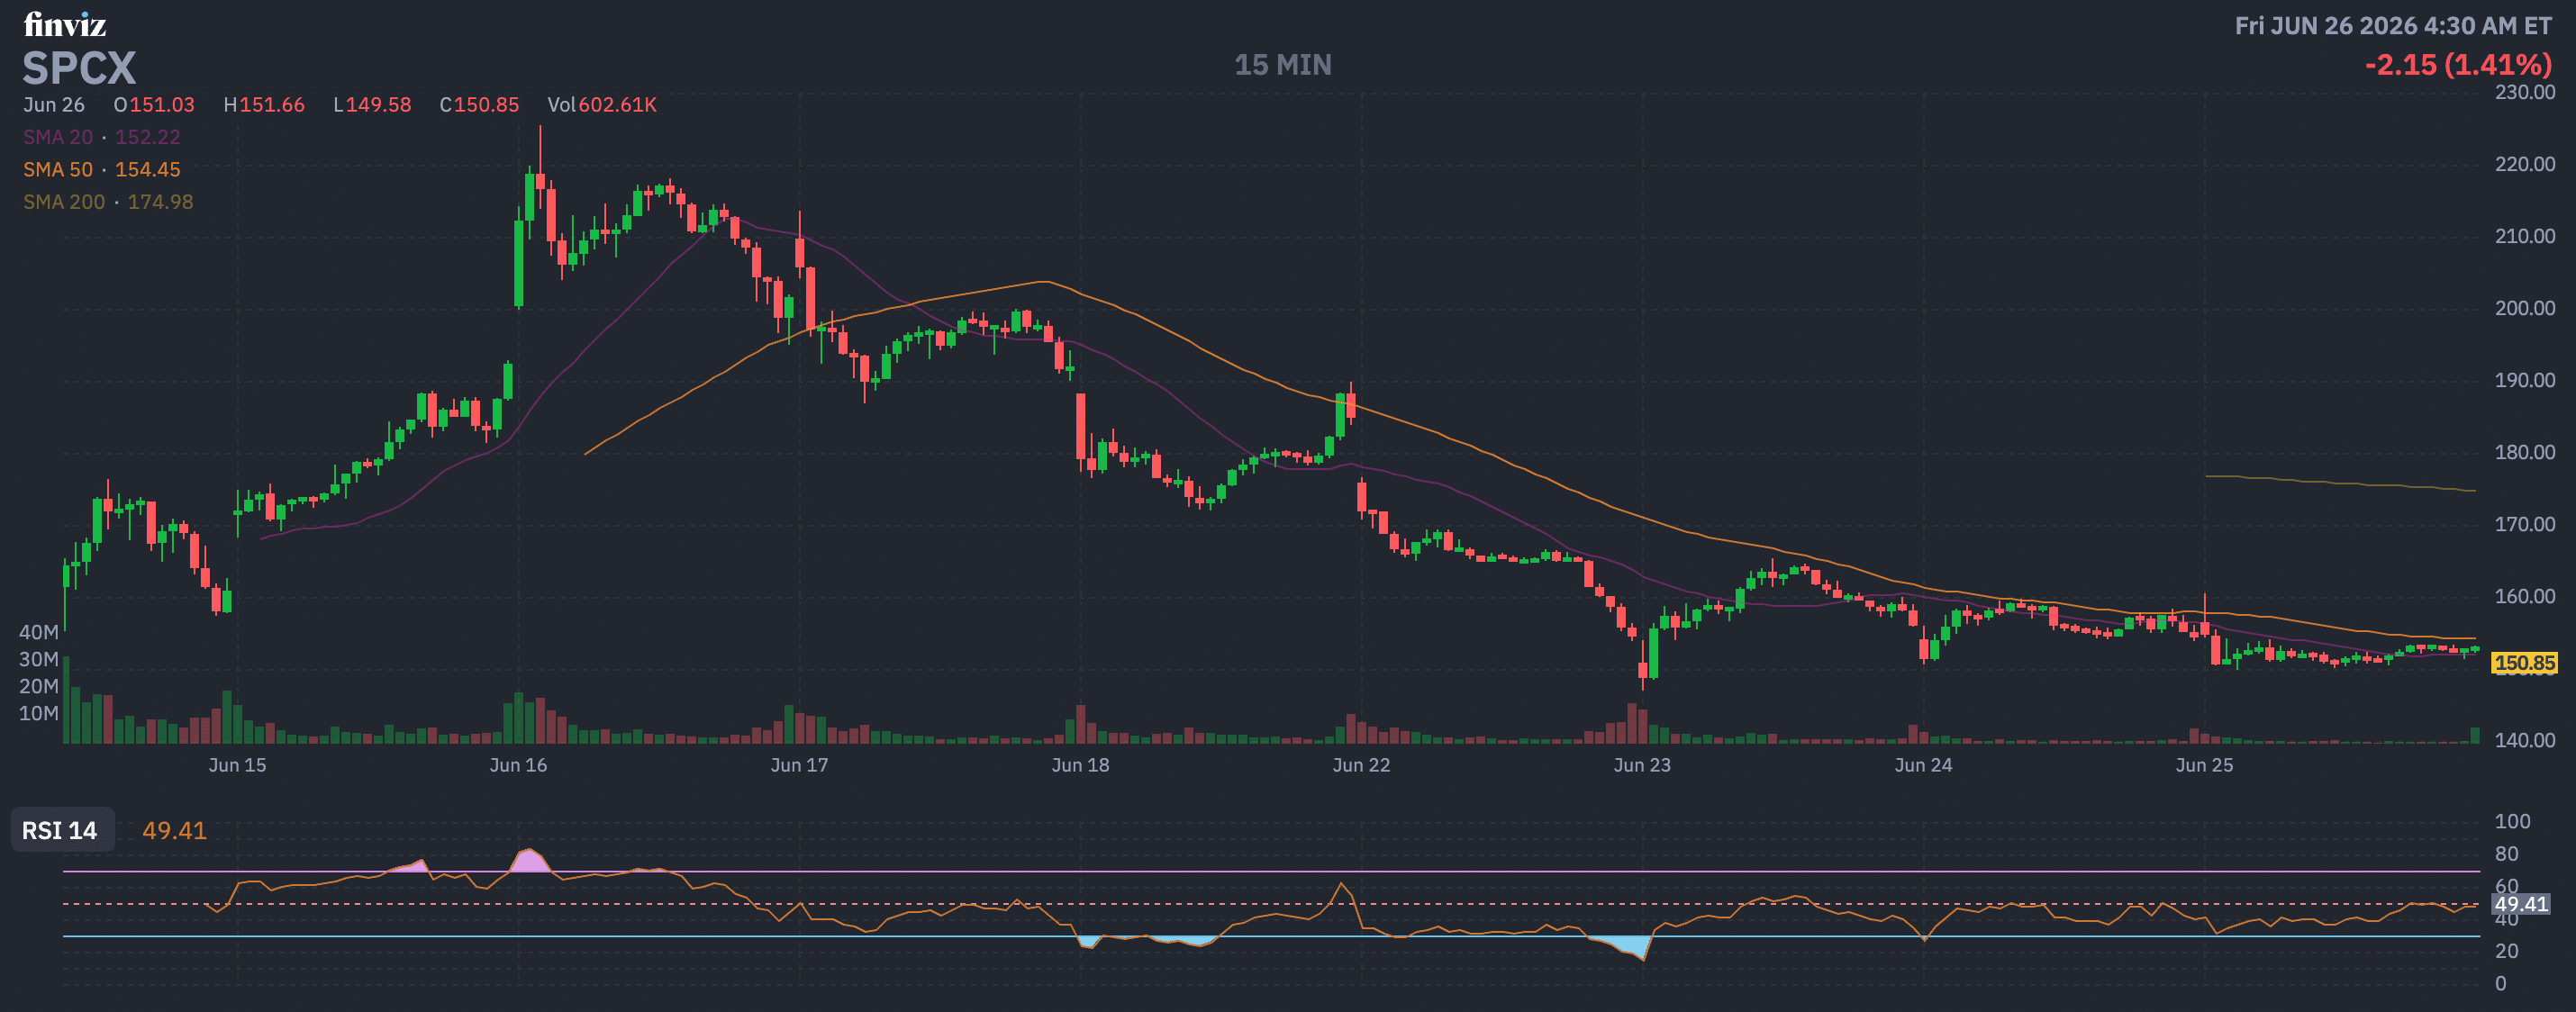This screenshot has width=2576, height=1012.
Task: Click the 150.85 current price tag
Action: point(2524,663)
